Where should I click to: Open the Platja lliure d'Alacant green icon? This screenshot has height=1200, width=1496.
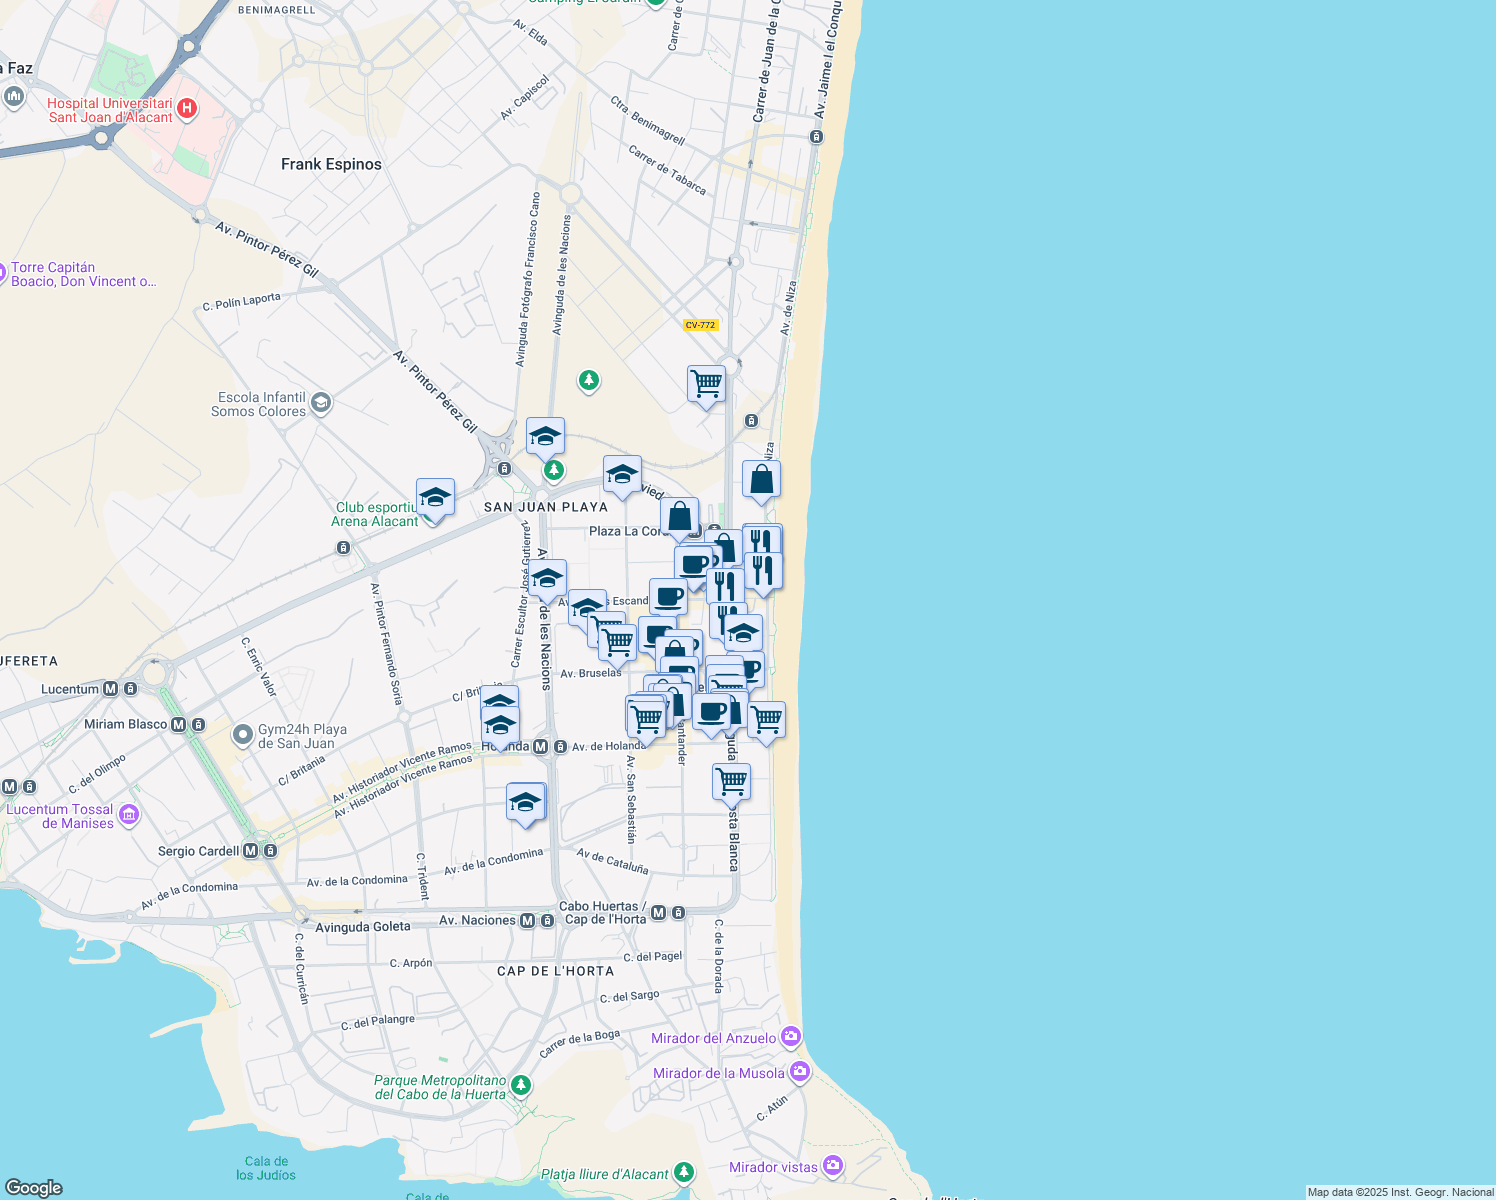click(x=684, y=1172)
